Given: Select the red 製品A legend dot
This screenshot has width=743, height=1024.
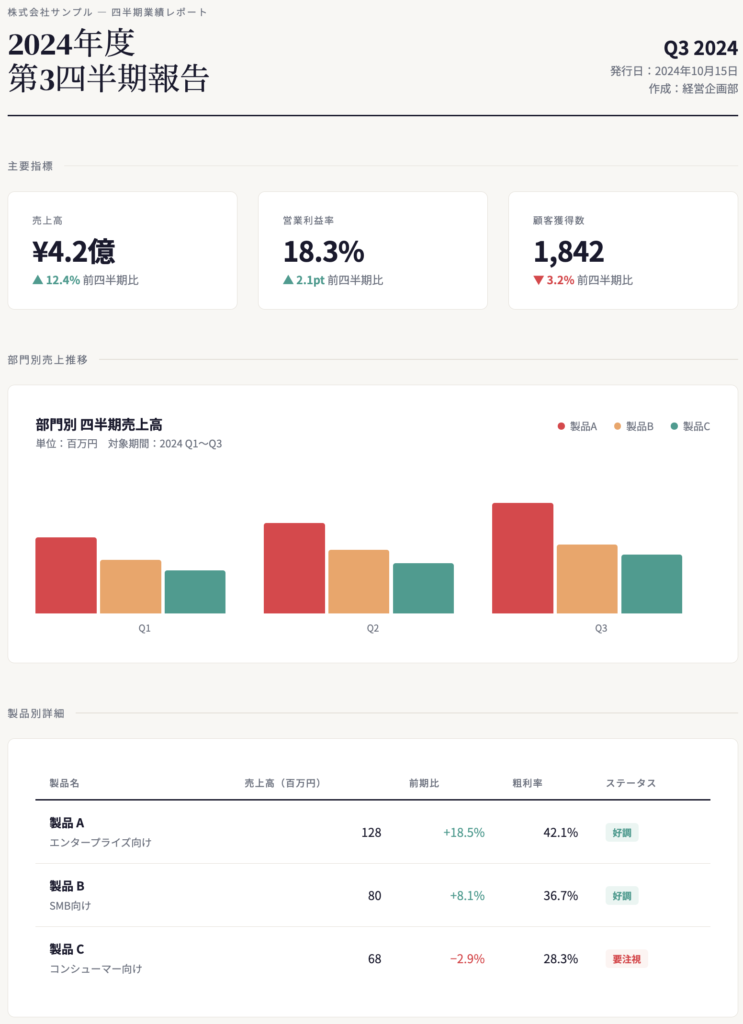Looking at the screenshot, I should tap(561, 426).
